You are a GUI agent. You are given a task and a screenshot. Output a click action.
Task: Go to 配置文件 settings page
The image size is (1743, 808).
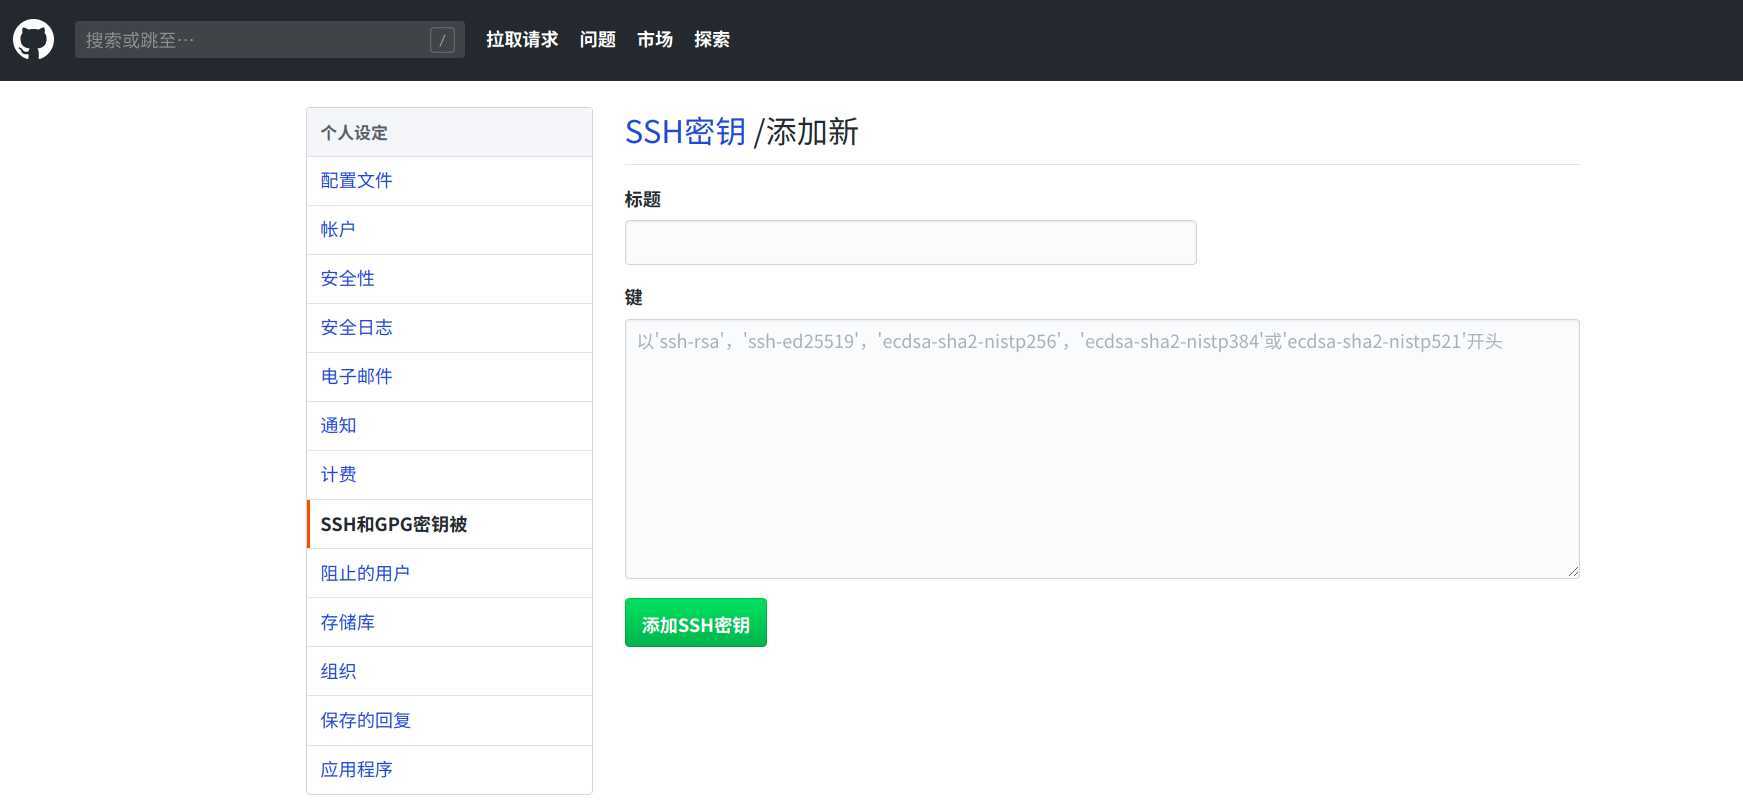pos(449,181)
